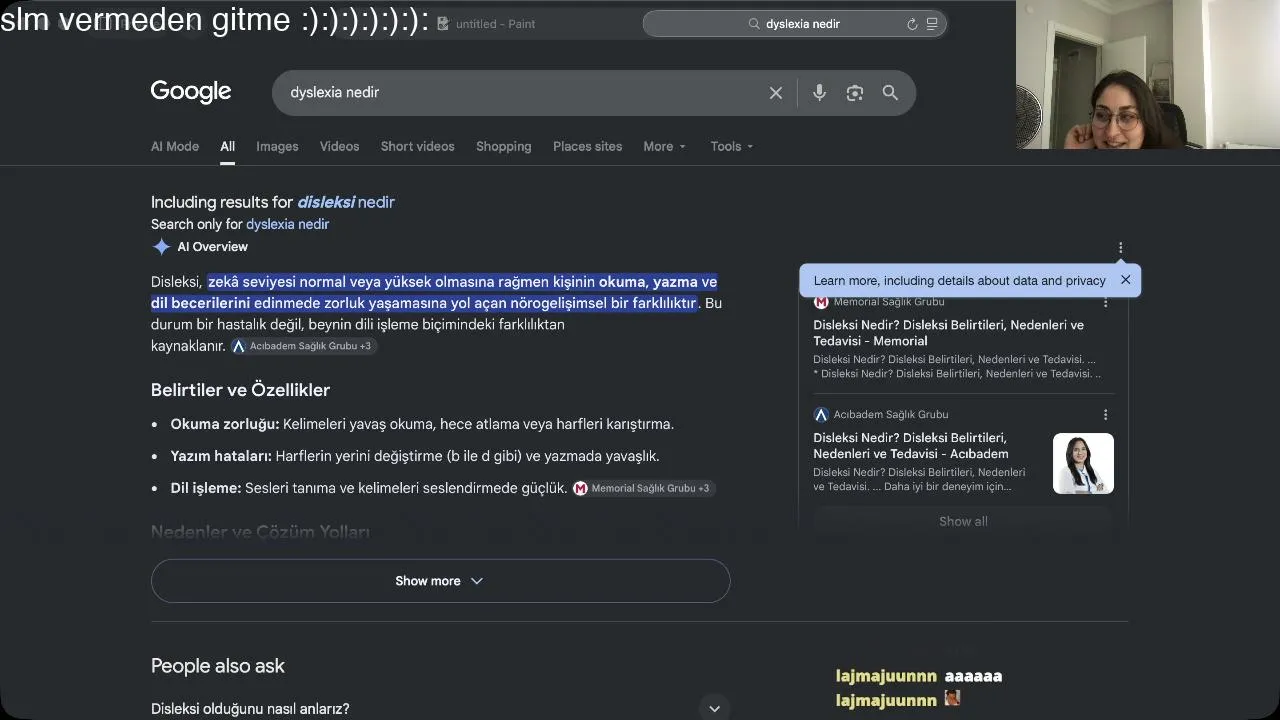The width and height of the screenshot is (1280, 720).
Task: Dismiss the data and privacy tooltip
Action: tap(1125, 280)
